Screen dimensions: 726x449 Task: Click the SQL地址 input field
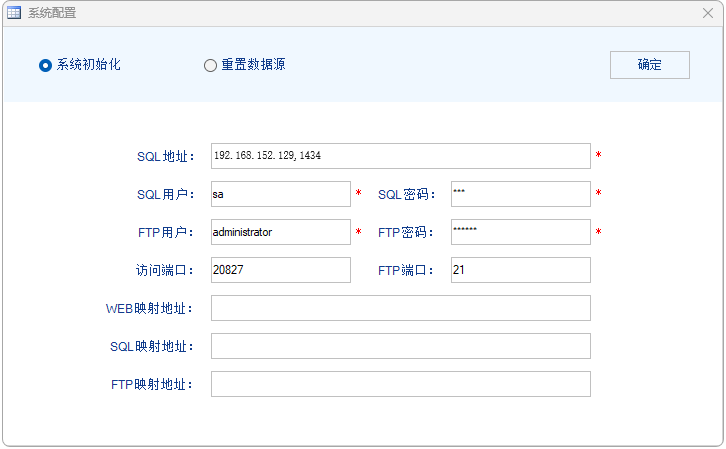coord(400,156)
